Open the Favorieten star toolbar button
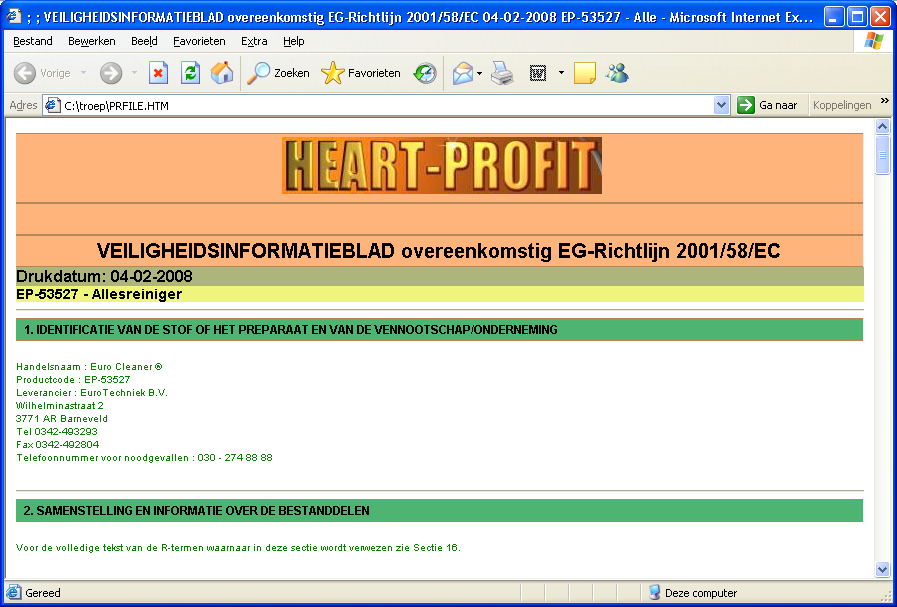The height and width of the screenshot is (607, 897). (x=361, y=73)
